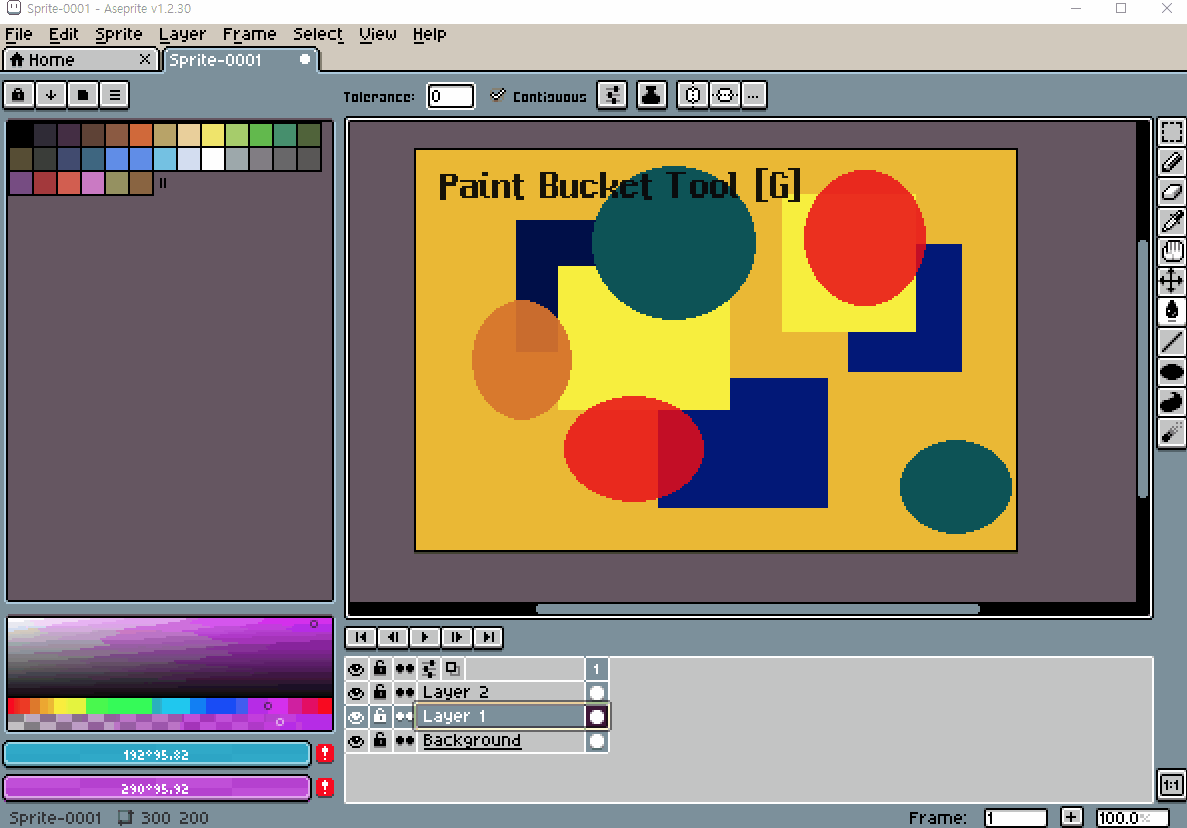This screenshot has width=1187, height=828.
Task: Open the View menu
Action: tap(378, 35)
